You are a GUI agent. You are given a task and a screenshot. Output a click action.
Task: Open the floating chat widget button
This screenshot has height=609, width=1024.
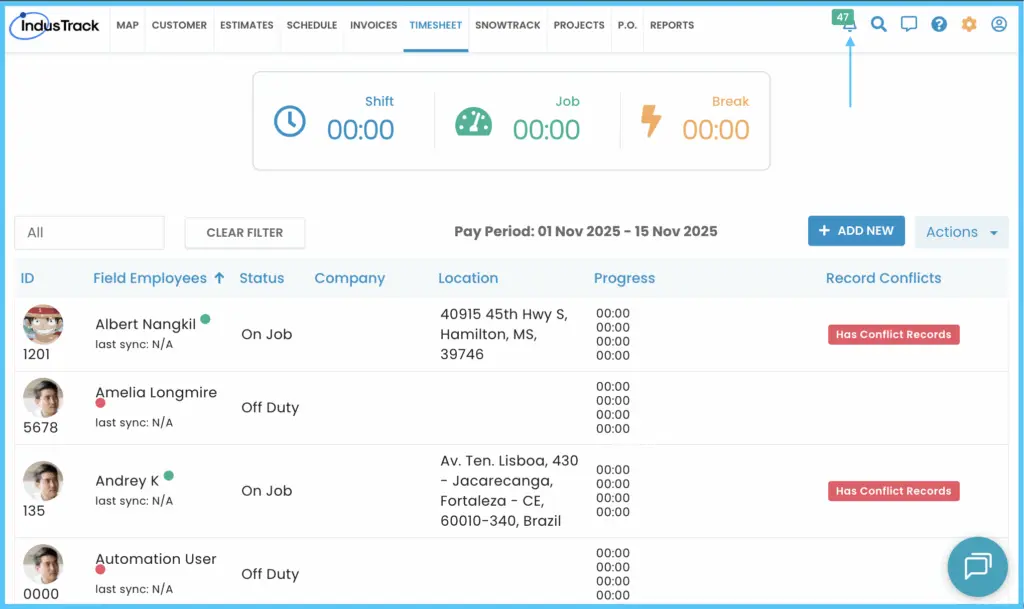click(978, 566)
